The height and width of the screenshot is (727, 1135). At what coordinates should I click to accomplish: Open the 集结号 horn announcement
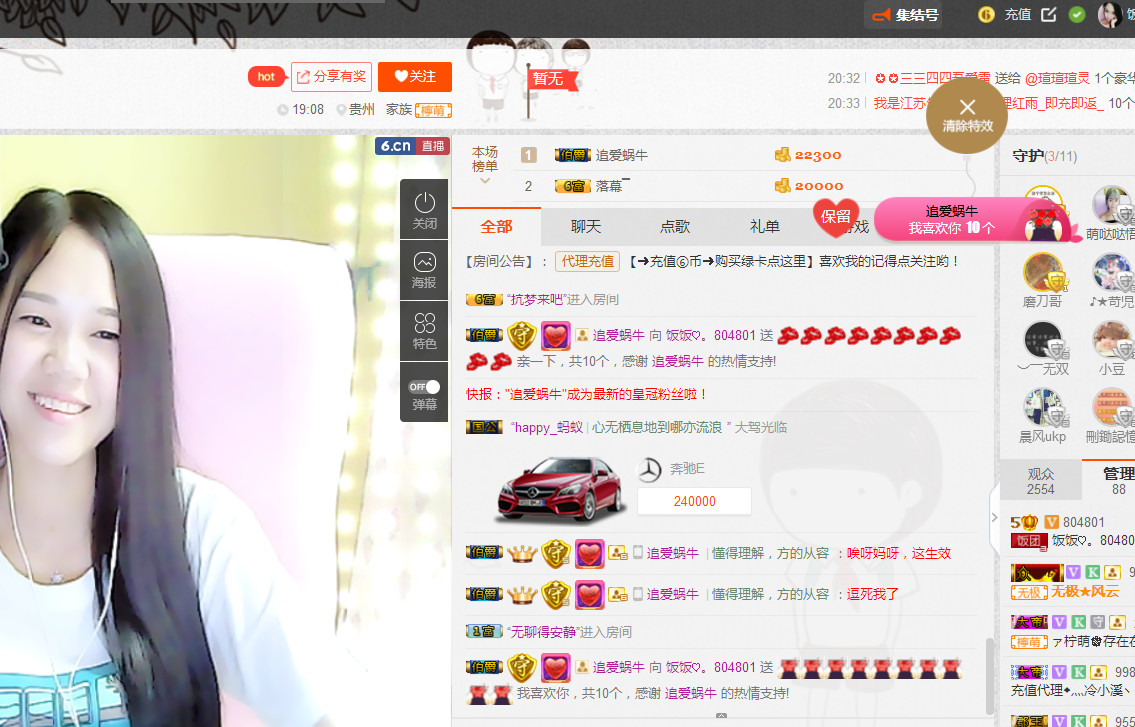(x=906, y=15)
